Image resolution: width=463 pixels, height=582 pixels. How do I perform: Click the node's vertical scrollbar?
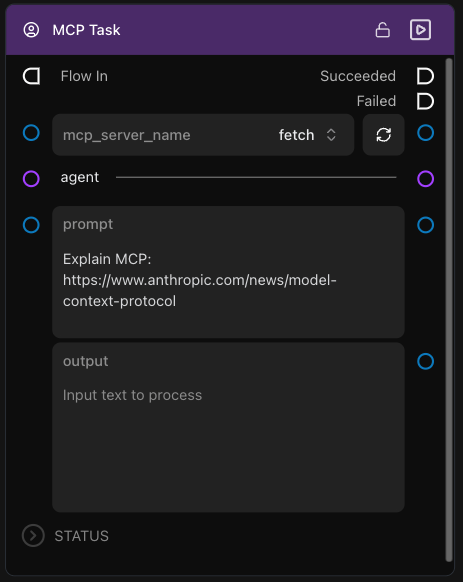(449, 310)
